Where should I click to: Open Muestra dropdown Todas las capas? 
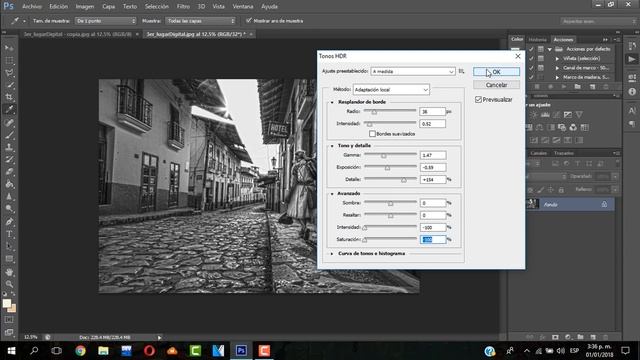click(200, 21)
